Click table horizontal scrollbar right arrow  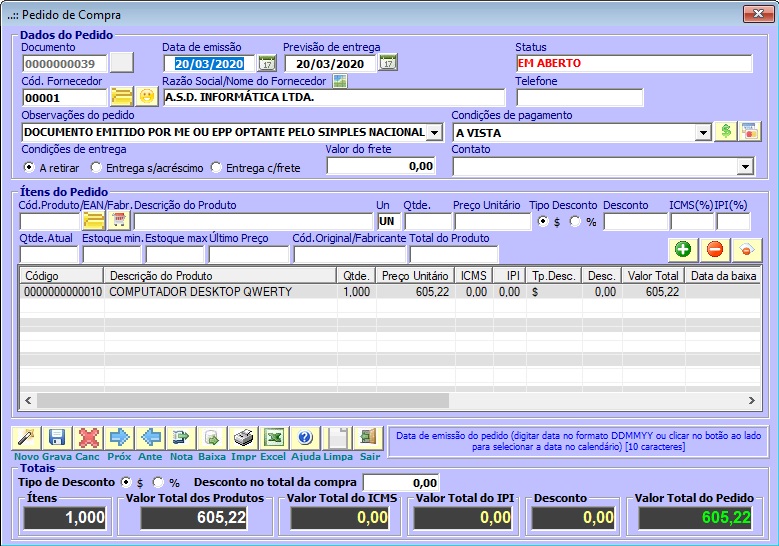[752, 400]
